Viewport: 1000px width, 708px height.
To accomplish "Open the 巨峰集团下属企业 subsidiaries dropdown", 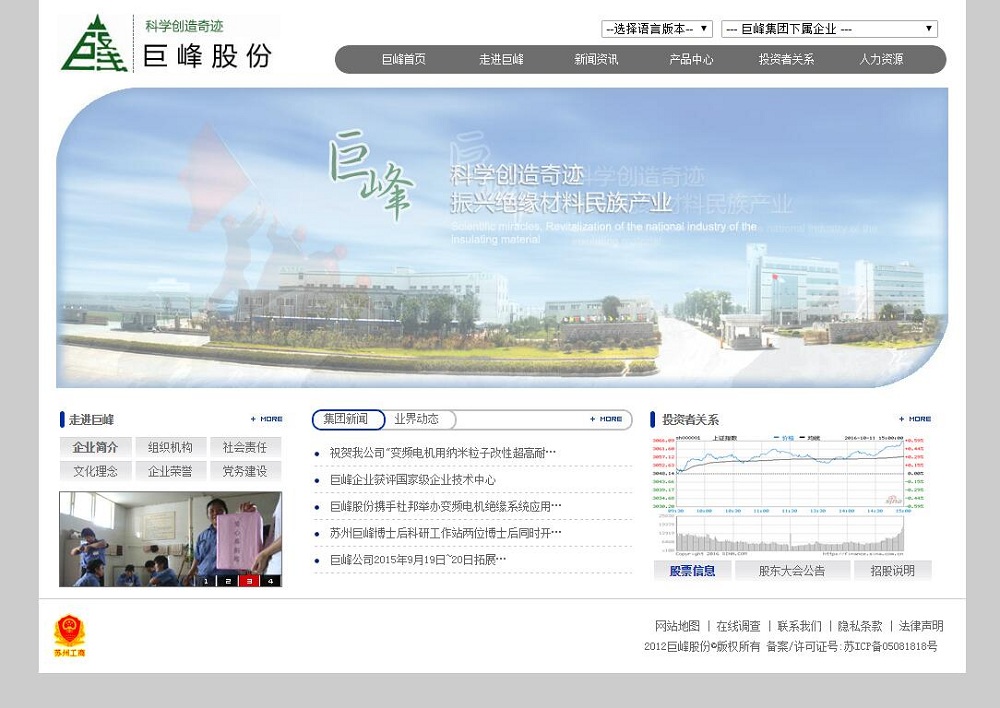I will 829,29.
